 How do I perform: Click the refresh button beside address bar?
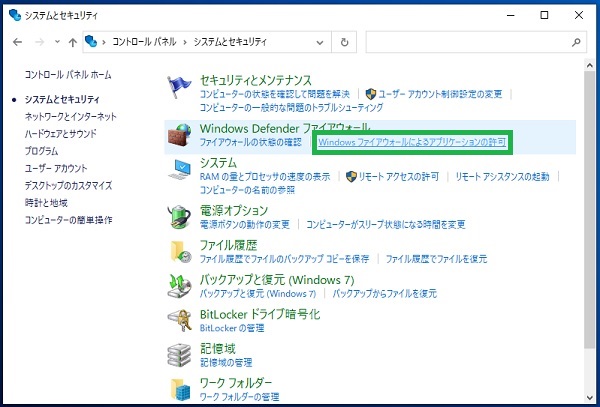click(x=344, y=42)
